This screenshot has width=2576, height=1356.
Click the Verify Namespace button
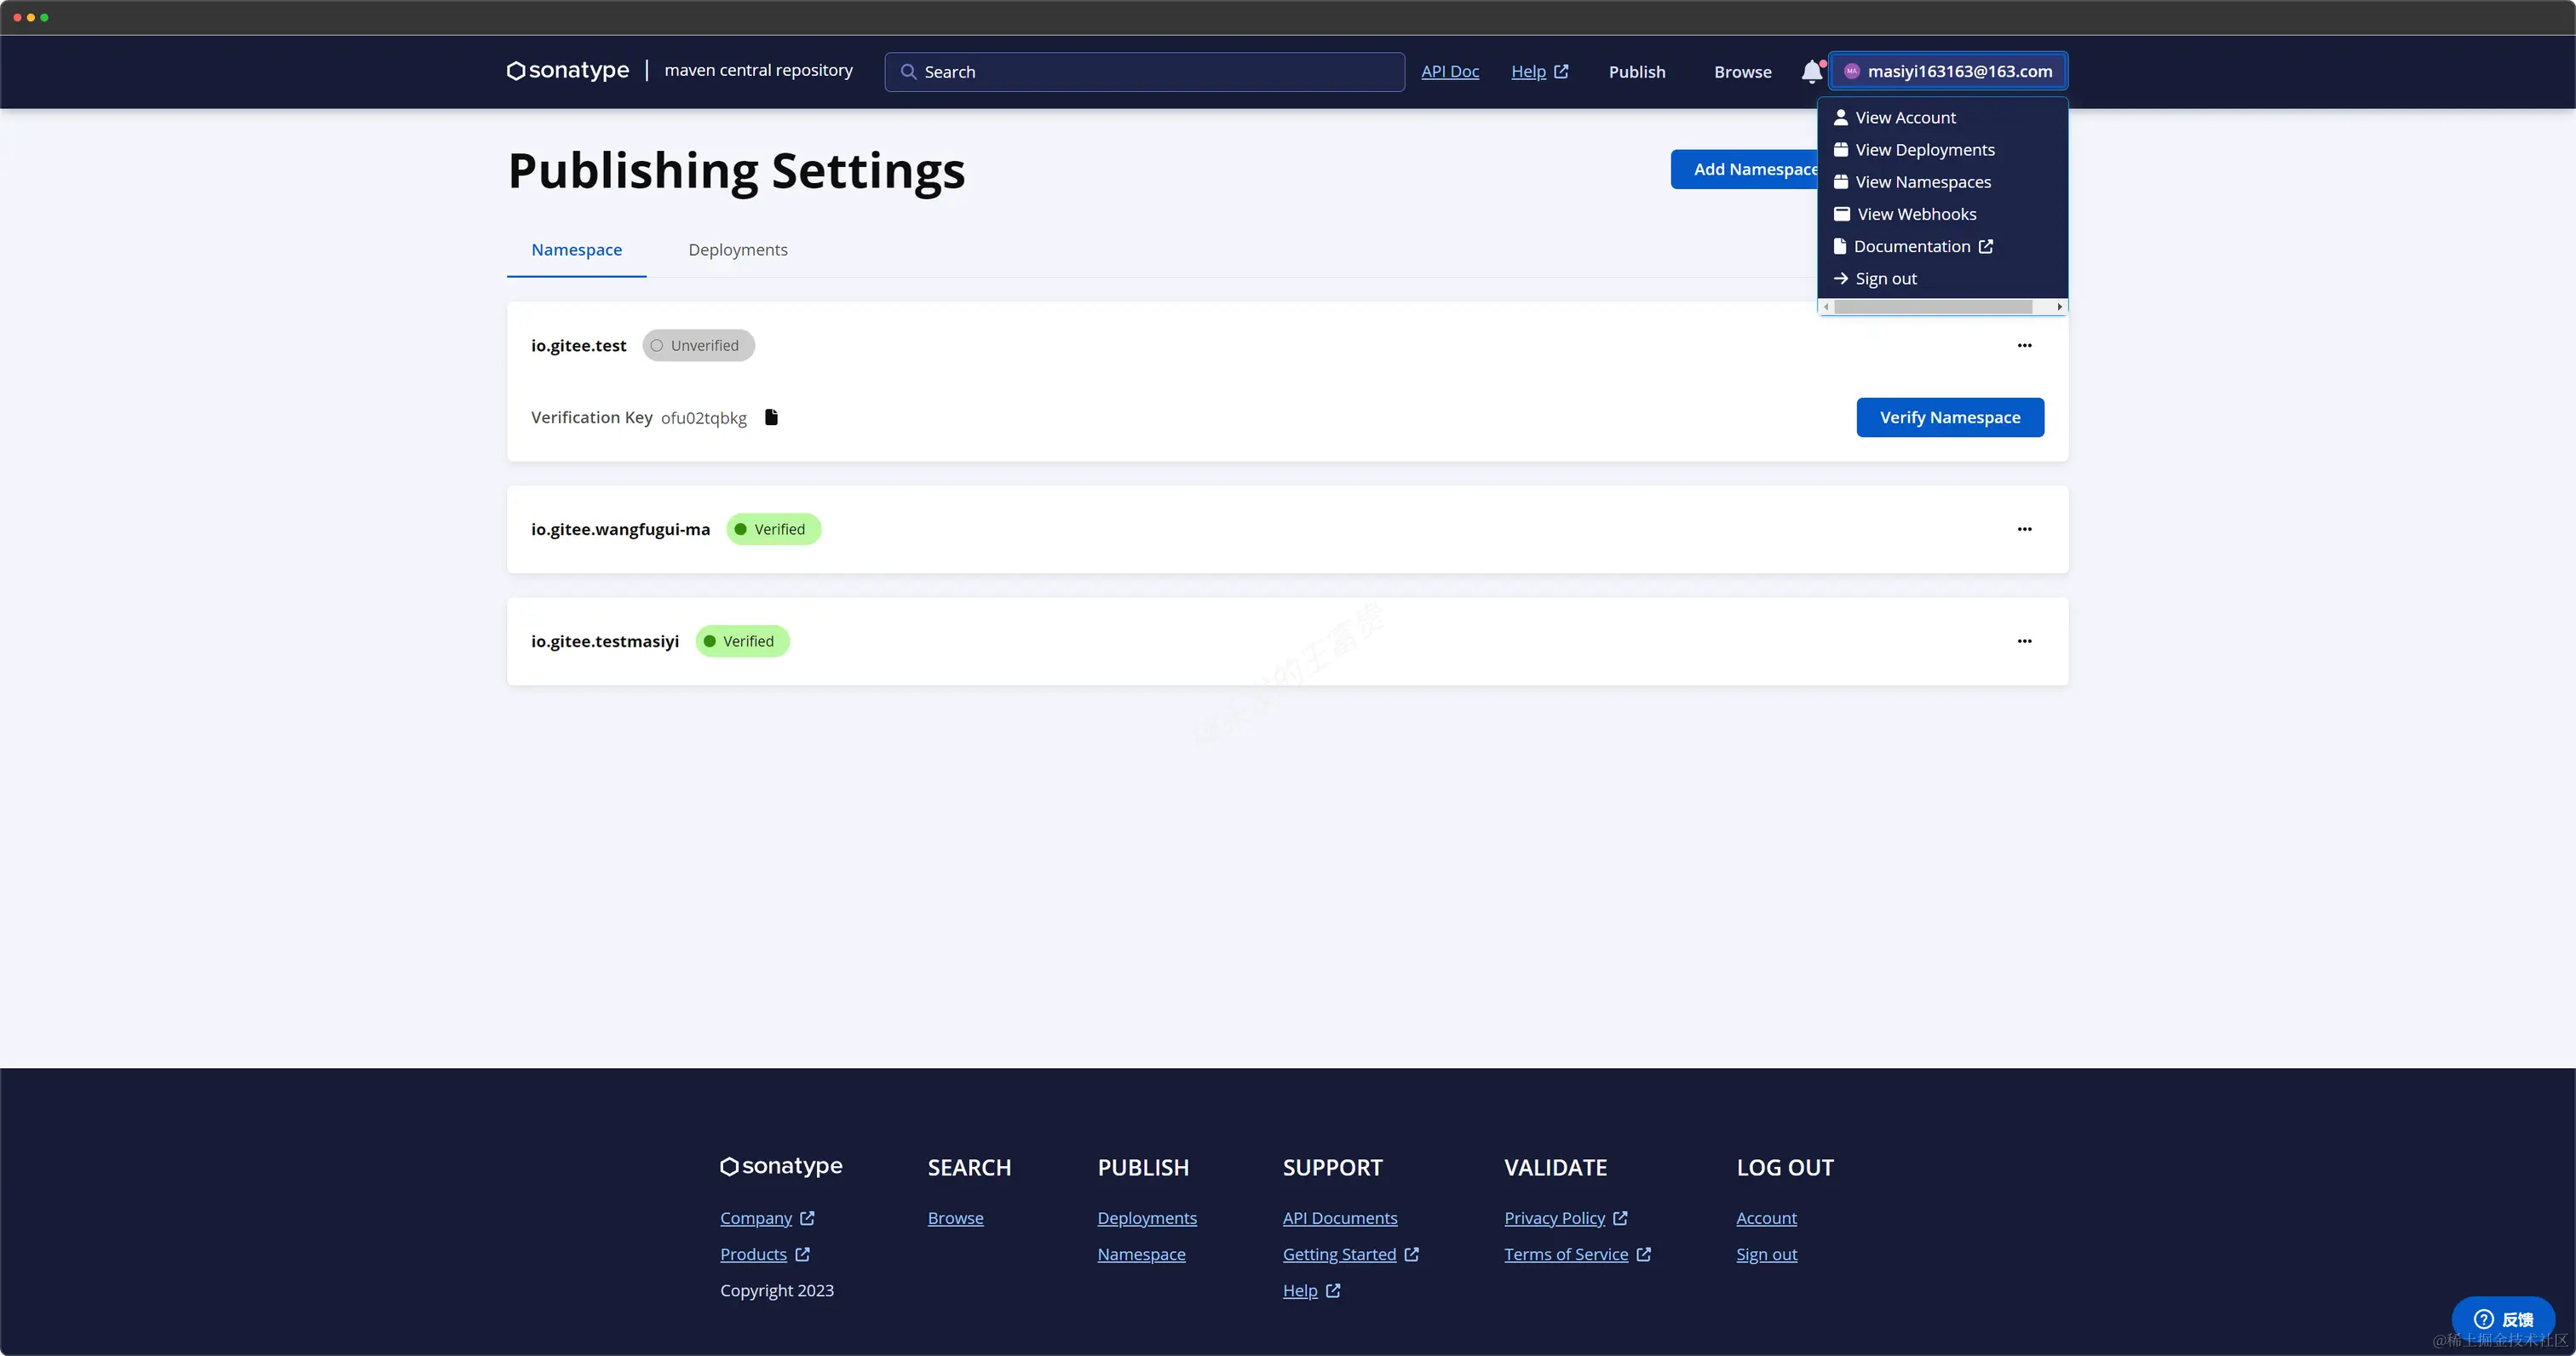click(x=1949, y=417)
